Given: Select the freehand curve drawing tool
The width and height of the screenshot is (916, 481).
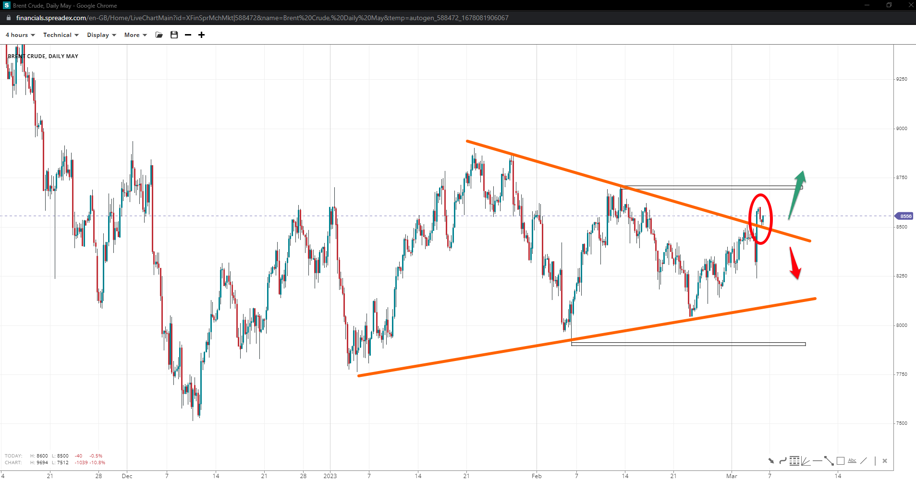Looking at the screenshot, I should (783, 461).
